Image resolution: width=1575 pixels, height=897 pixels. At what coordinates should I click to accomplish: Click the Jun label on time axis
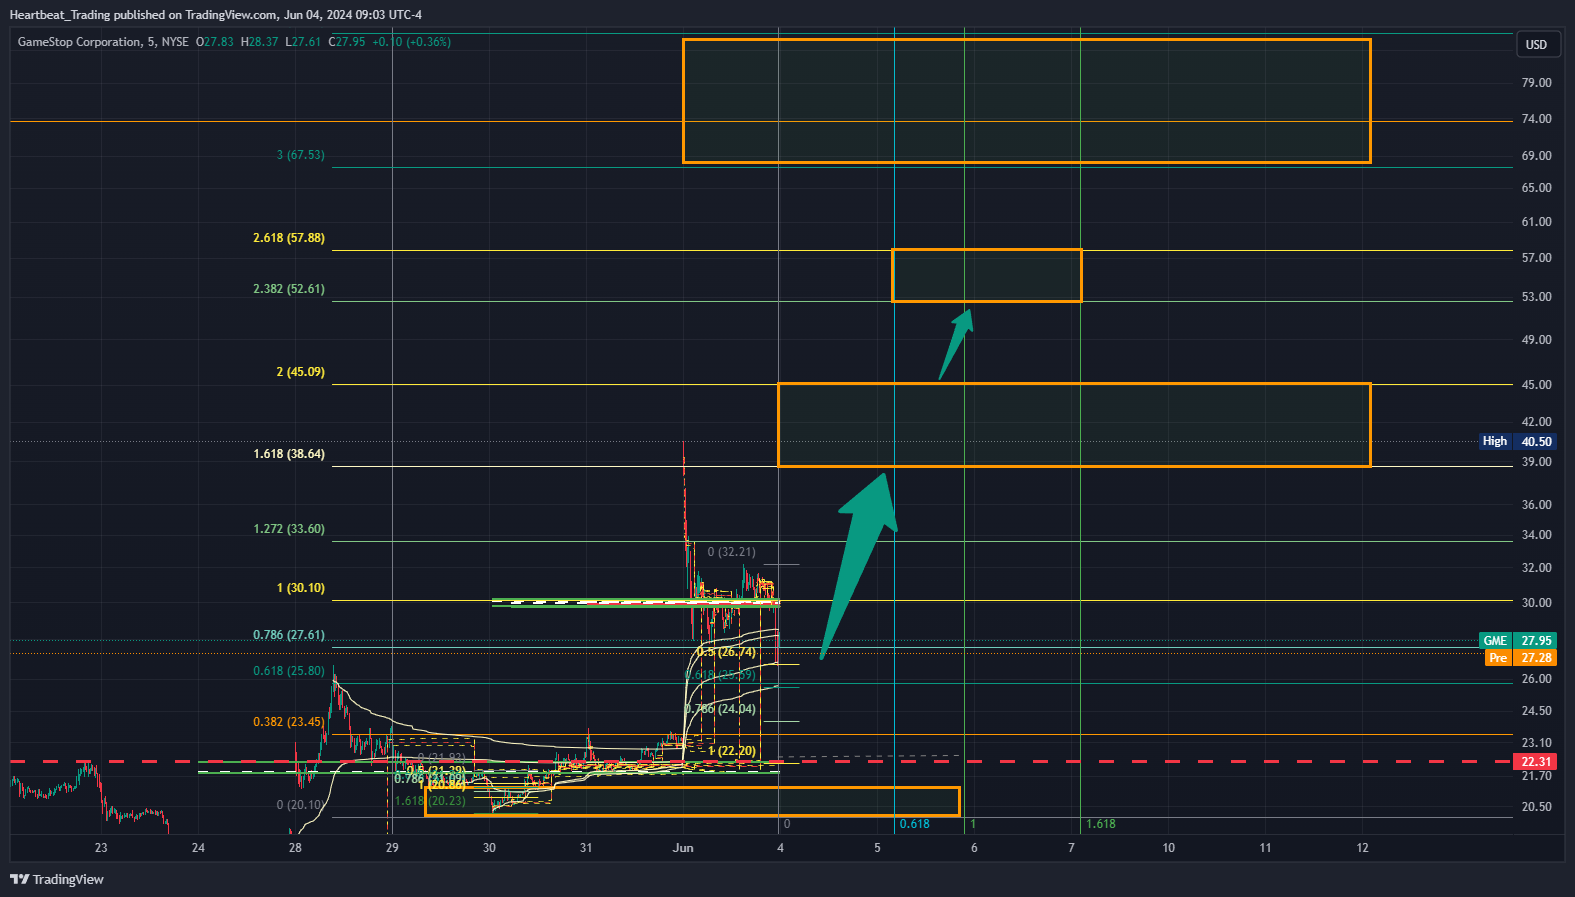click(x=683, y=848)
